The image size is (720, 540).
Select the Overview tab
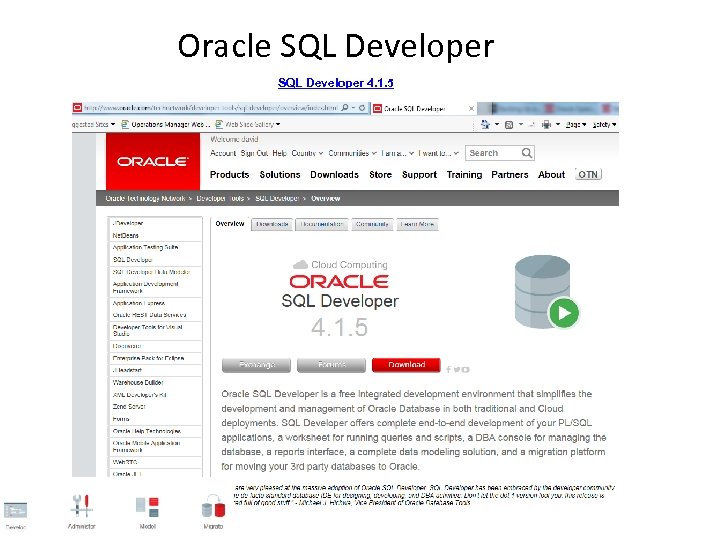(x=230, y=224)
